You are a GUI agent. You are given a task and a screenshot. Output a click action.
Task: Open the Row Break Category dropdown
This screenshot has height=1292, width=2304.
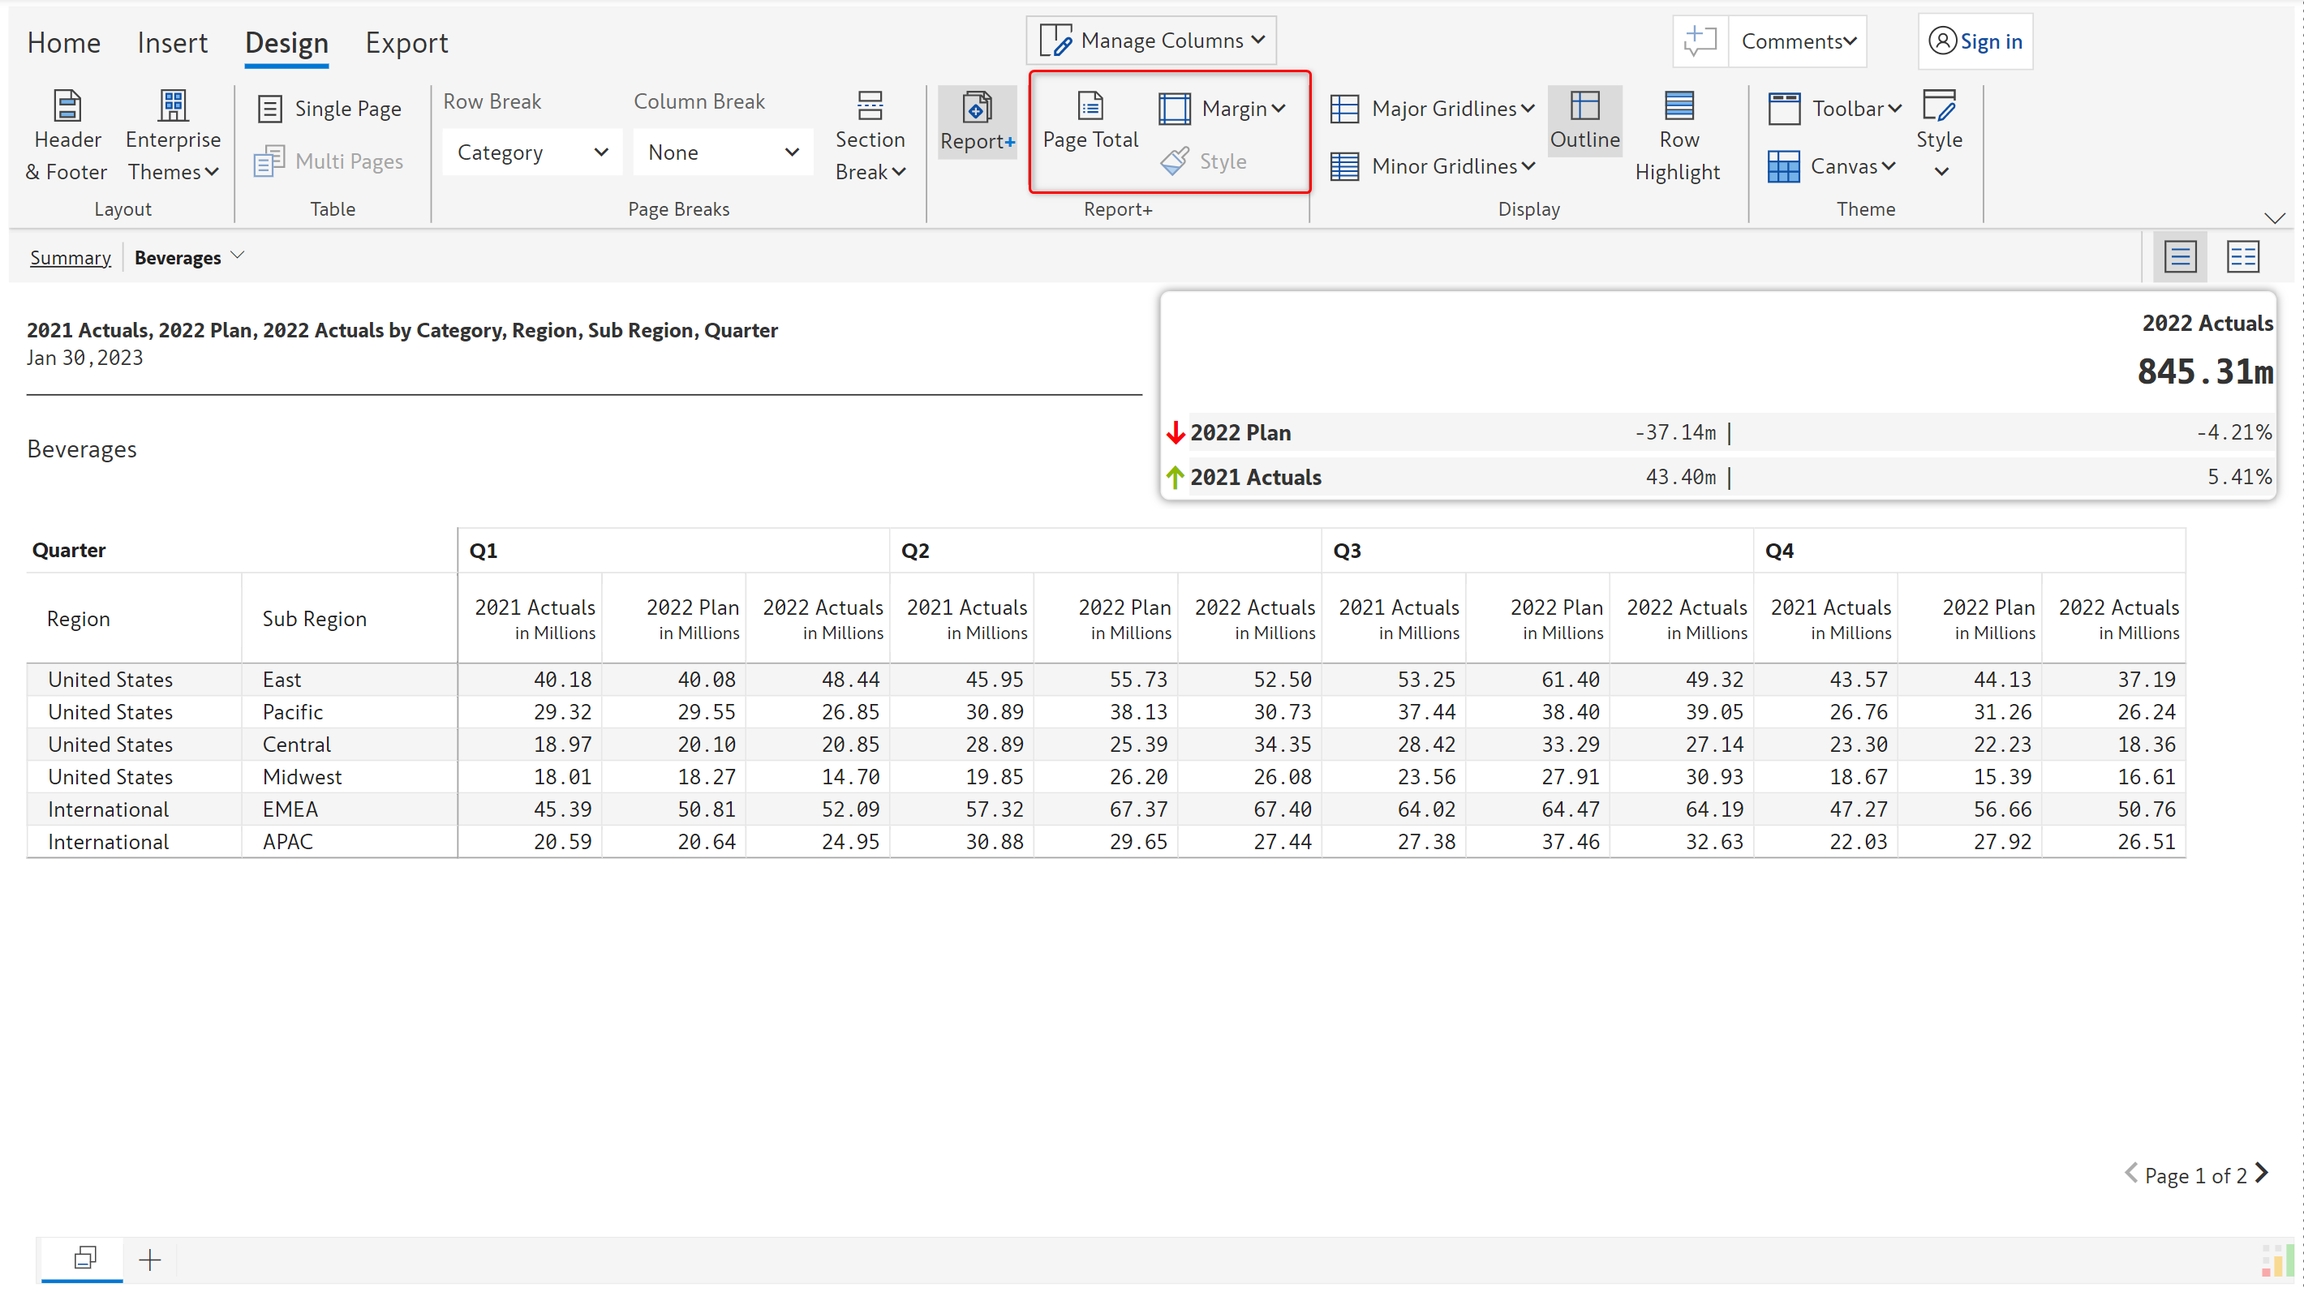coord(532,152)
